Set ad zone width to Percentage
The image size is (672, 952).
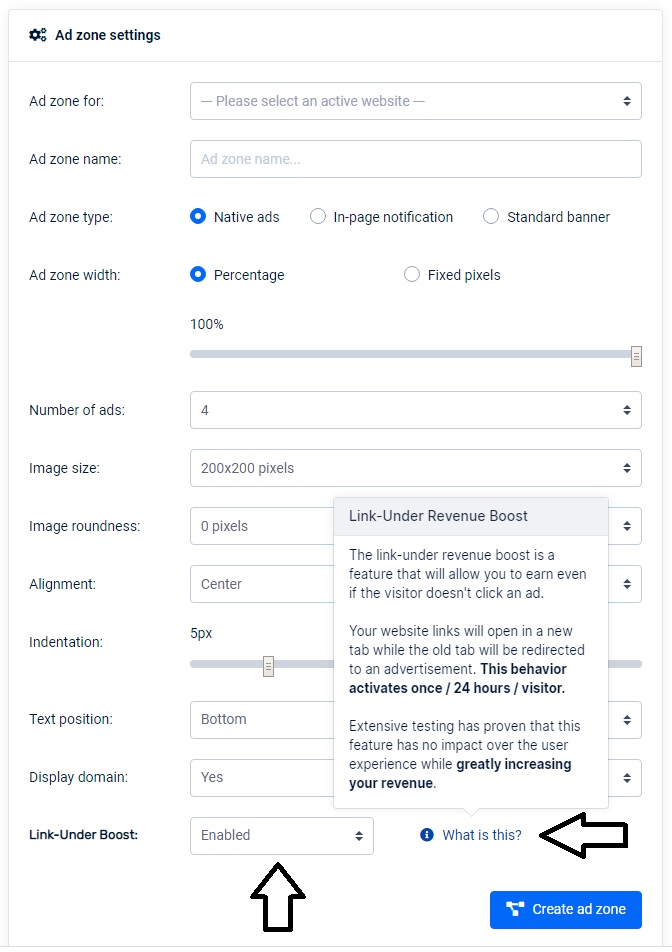[198, 275]
